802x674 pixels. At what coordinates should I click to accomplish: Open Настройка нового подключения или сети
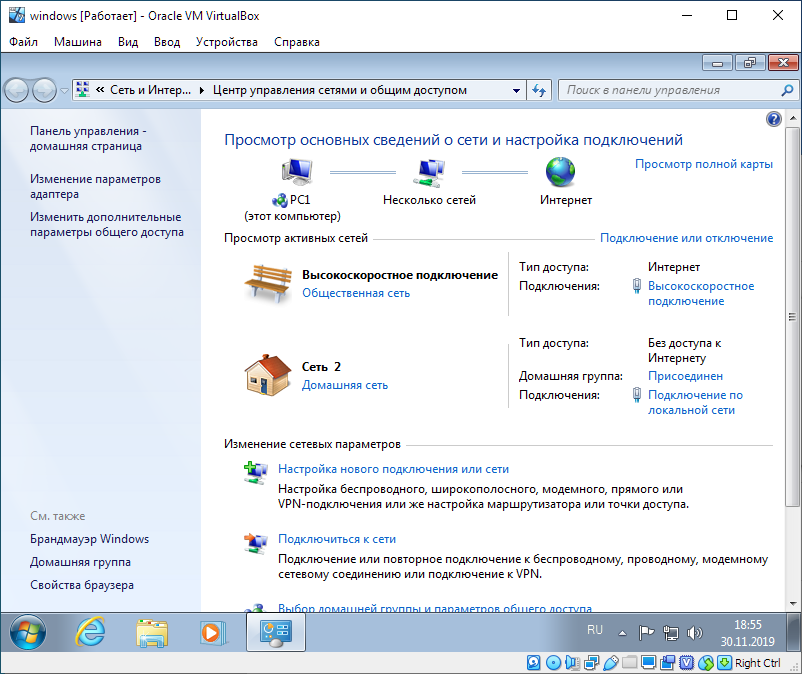click(x=393, y=468)
